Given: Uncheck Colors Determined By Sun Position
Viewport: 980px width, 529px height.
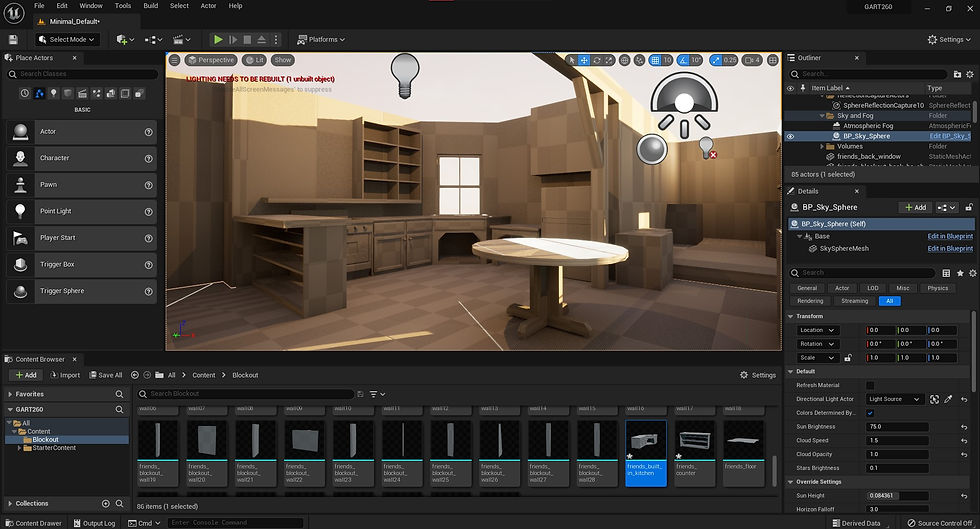Looking at the screenshot, I should point(870,413).
